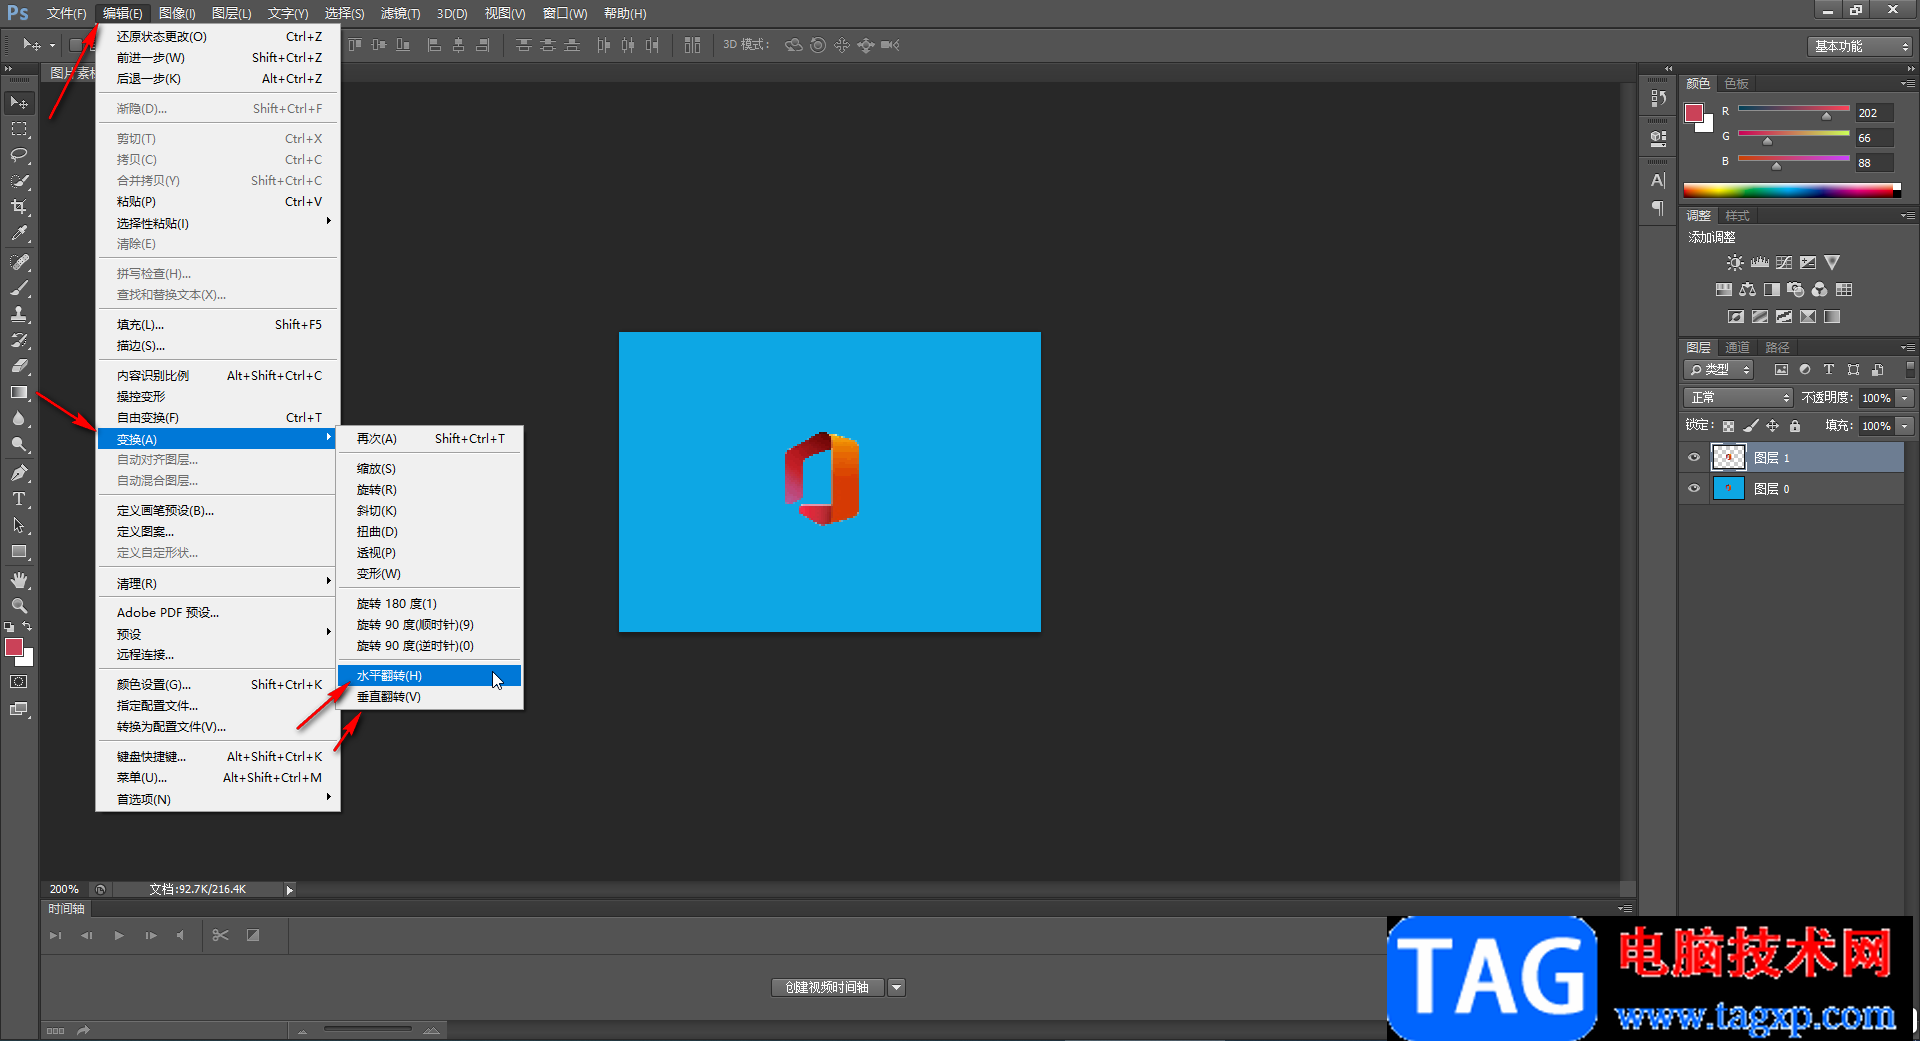Add a Color Balance adjustment (scales icon)
The height and width of the screenshot is (1041, 1920).
[x=1747, y=290]
